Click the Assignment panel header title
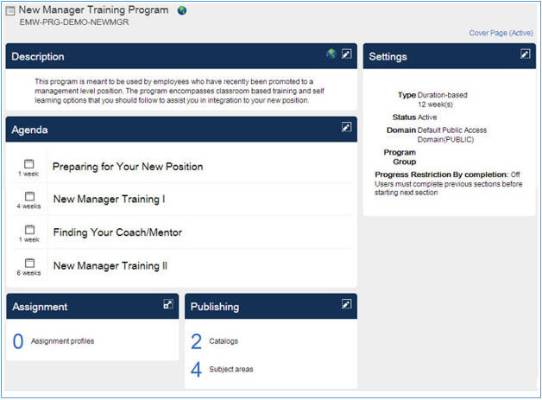The width and height of the screenshot is (542, 400). point(40,307)
